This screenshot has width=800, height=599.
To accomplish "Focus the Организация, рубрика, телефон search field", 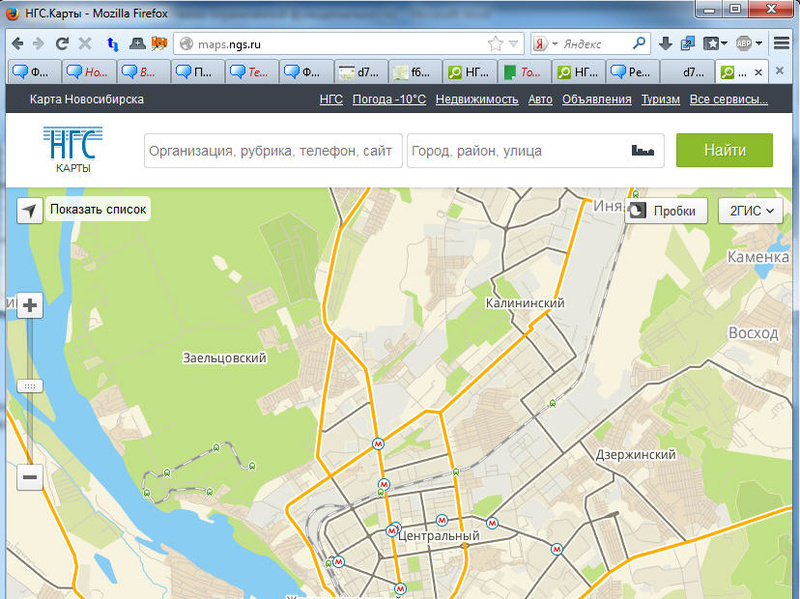I will point(272,150).
